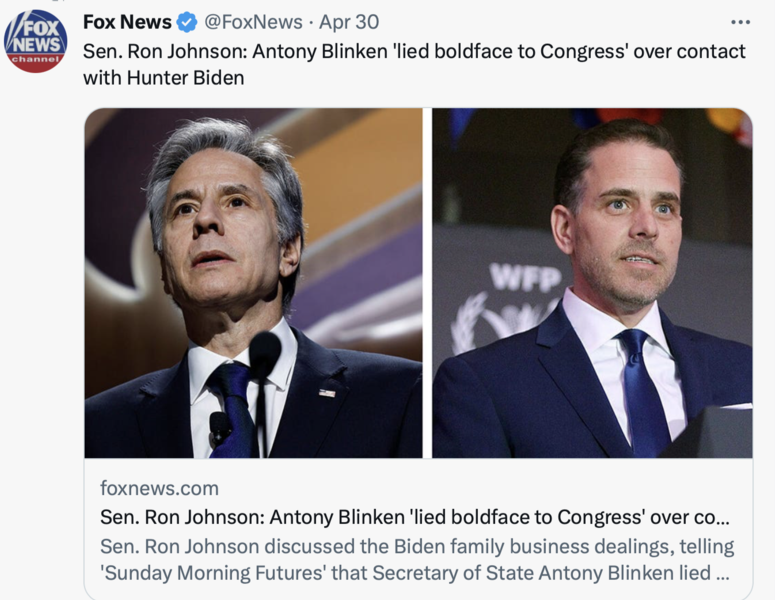Open the Apr 30 timestamp permalink

pyautogui.click(x=349, y=22)
